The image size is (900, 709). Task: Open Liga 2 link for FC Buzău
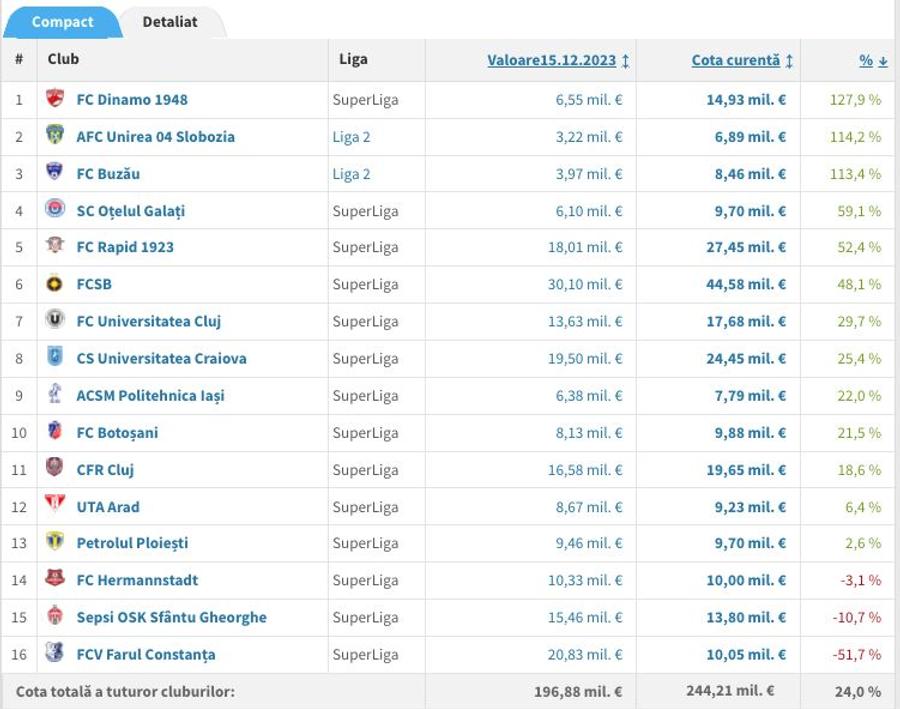[x=351, y=174]
